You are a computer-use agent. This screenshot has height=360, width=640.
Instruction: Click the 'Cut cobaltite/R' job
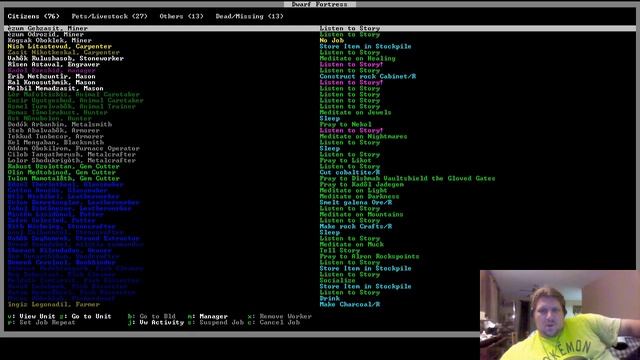pyautogui.click(x=350, y=173)
